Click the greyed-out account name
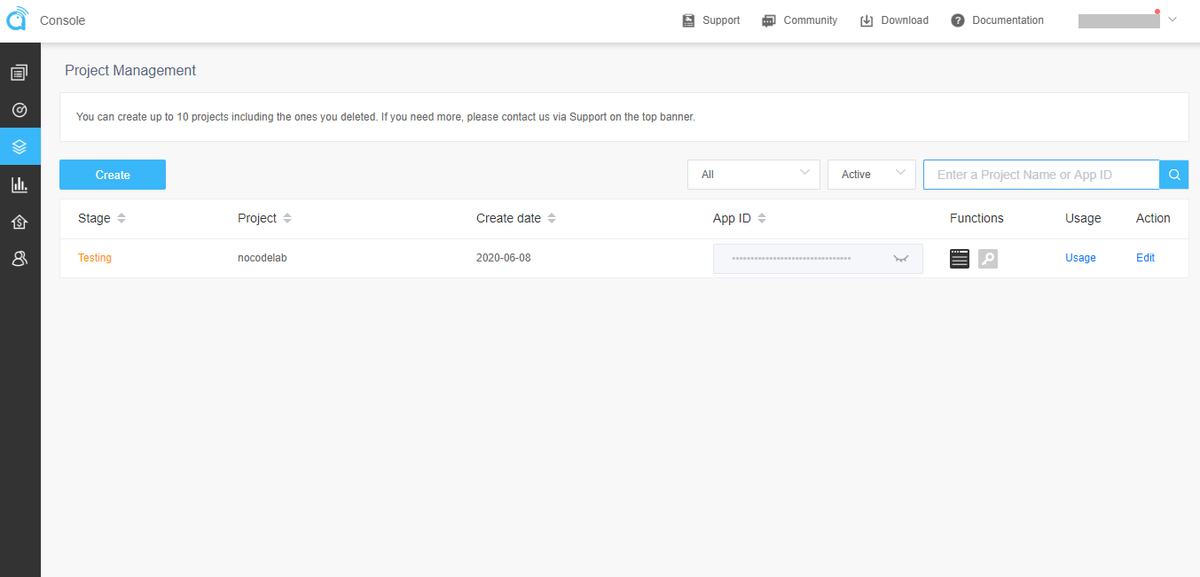The height and width of the screenshot is (577, 1200). [1118, 21]
